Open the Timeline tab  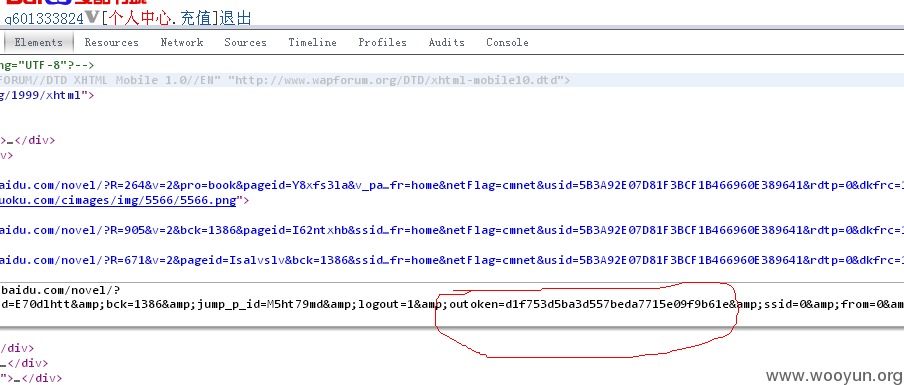point(312,43)
